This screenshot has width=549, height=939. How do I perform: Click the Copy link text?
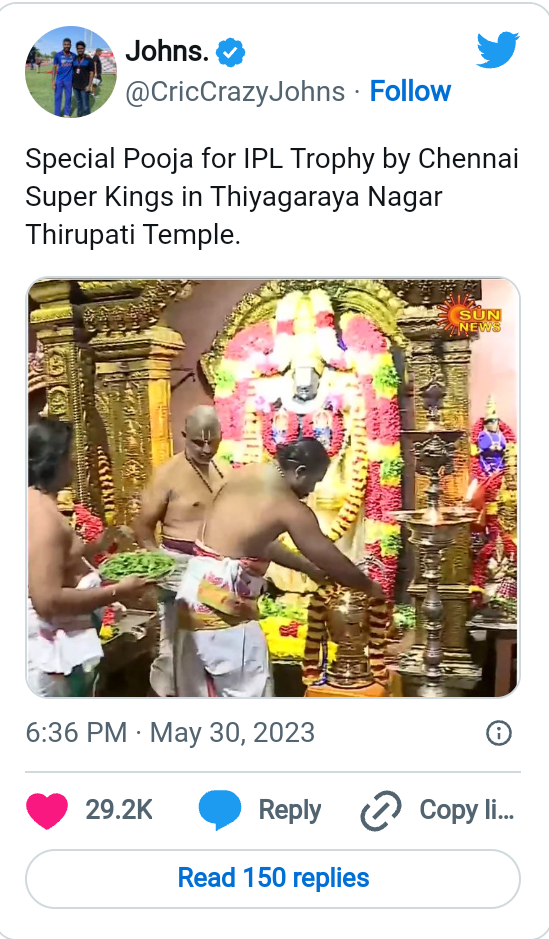[x=467, y=810]
